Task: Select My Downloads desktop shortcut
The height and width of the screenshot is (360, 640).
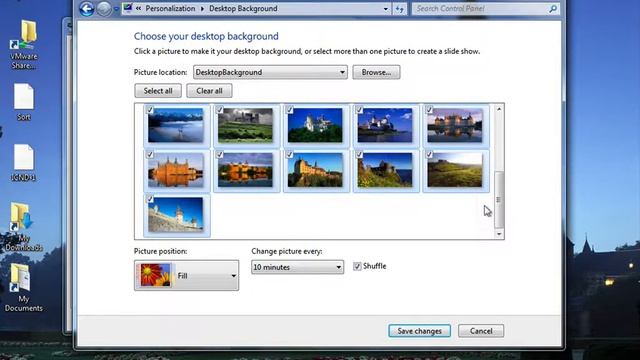Action: click(23, 227)
